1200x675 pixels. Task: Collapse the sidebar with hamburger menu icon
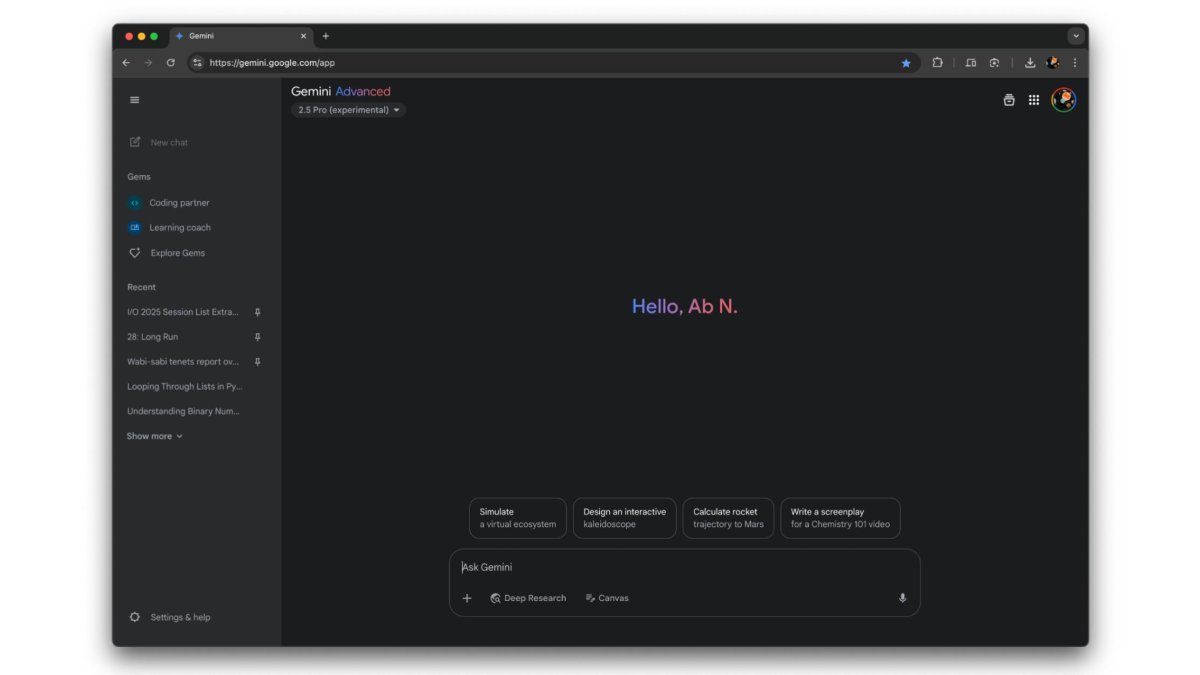click(x=135, y=100)
